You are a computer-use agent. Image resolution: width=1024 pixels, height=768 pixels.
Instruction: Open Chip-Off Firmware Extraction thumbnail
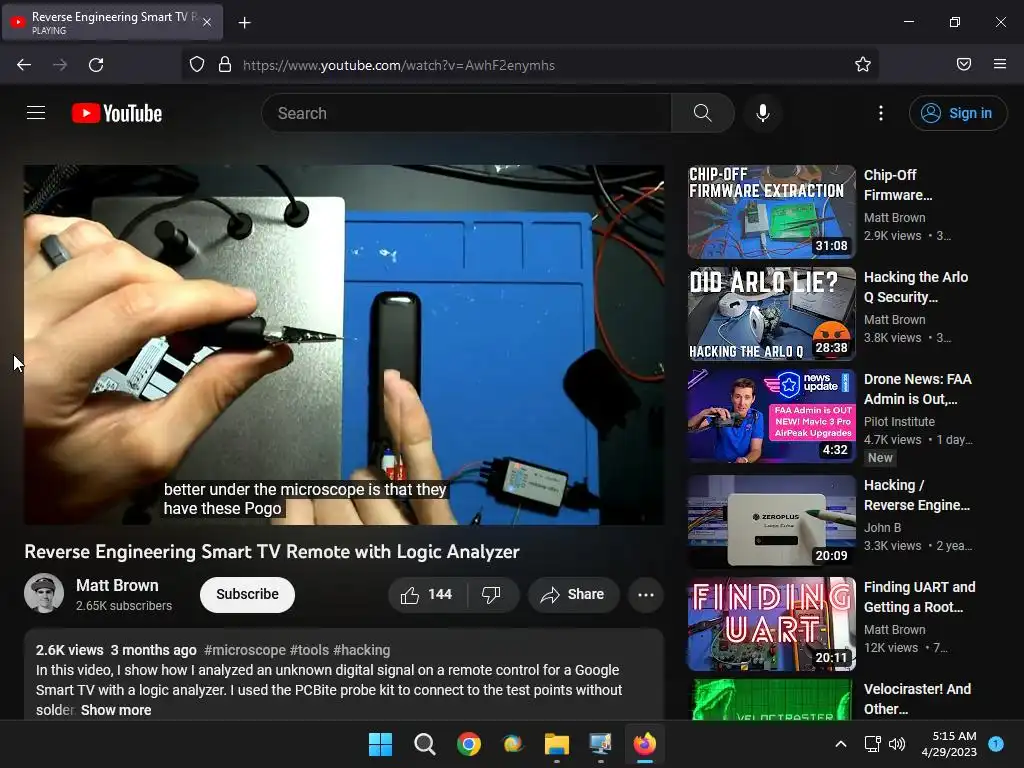(771, 212)
